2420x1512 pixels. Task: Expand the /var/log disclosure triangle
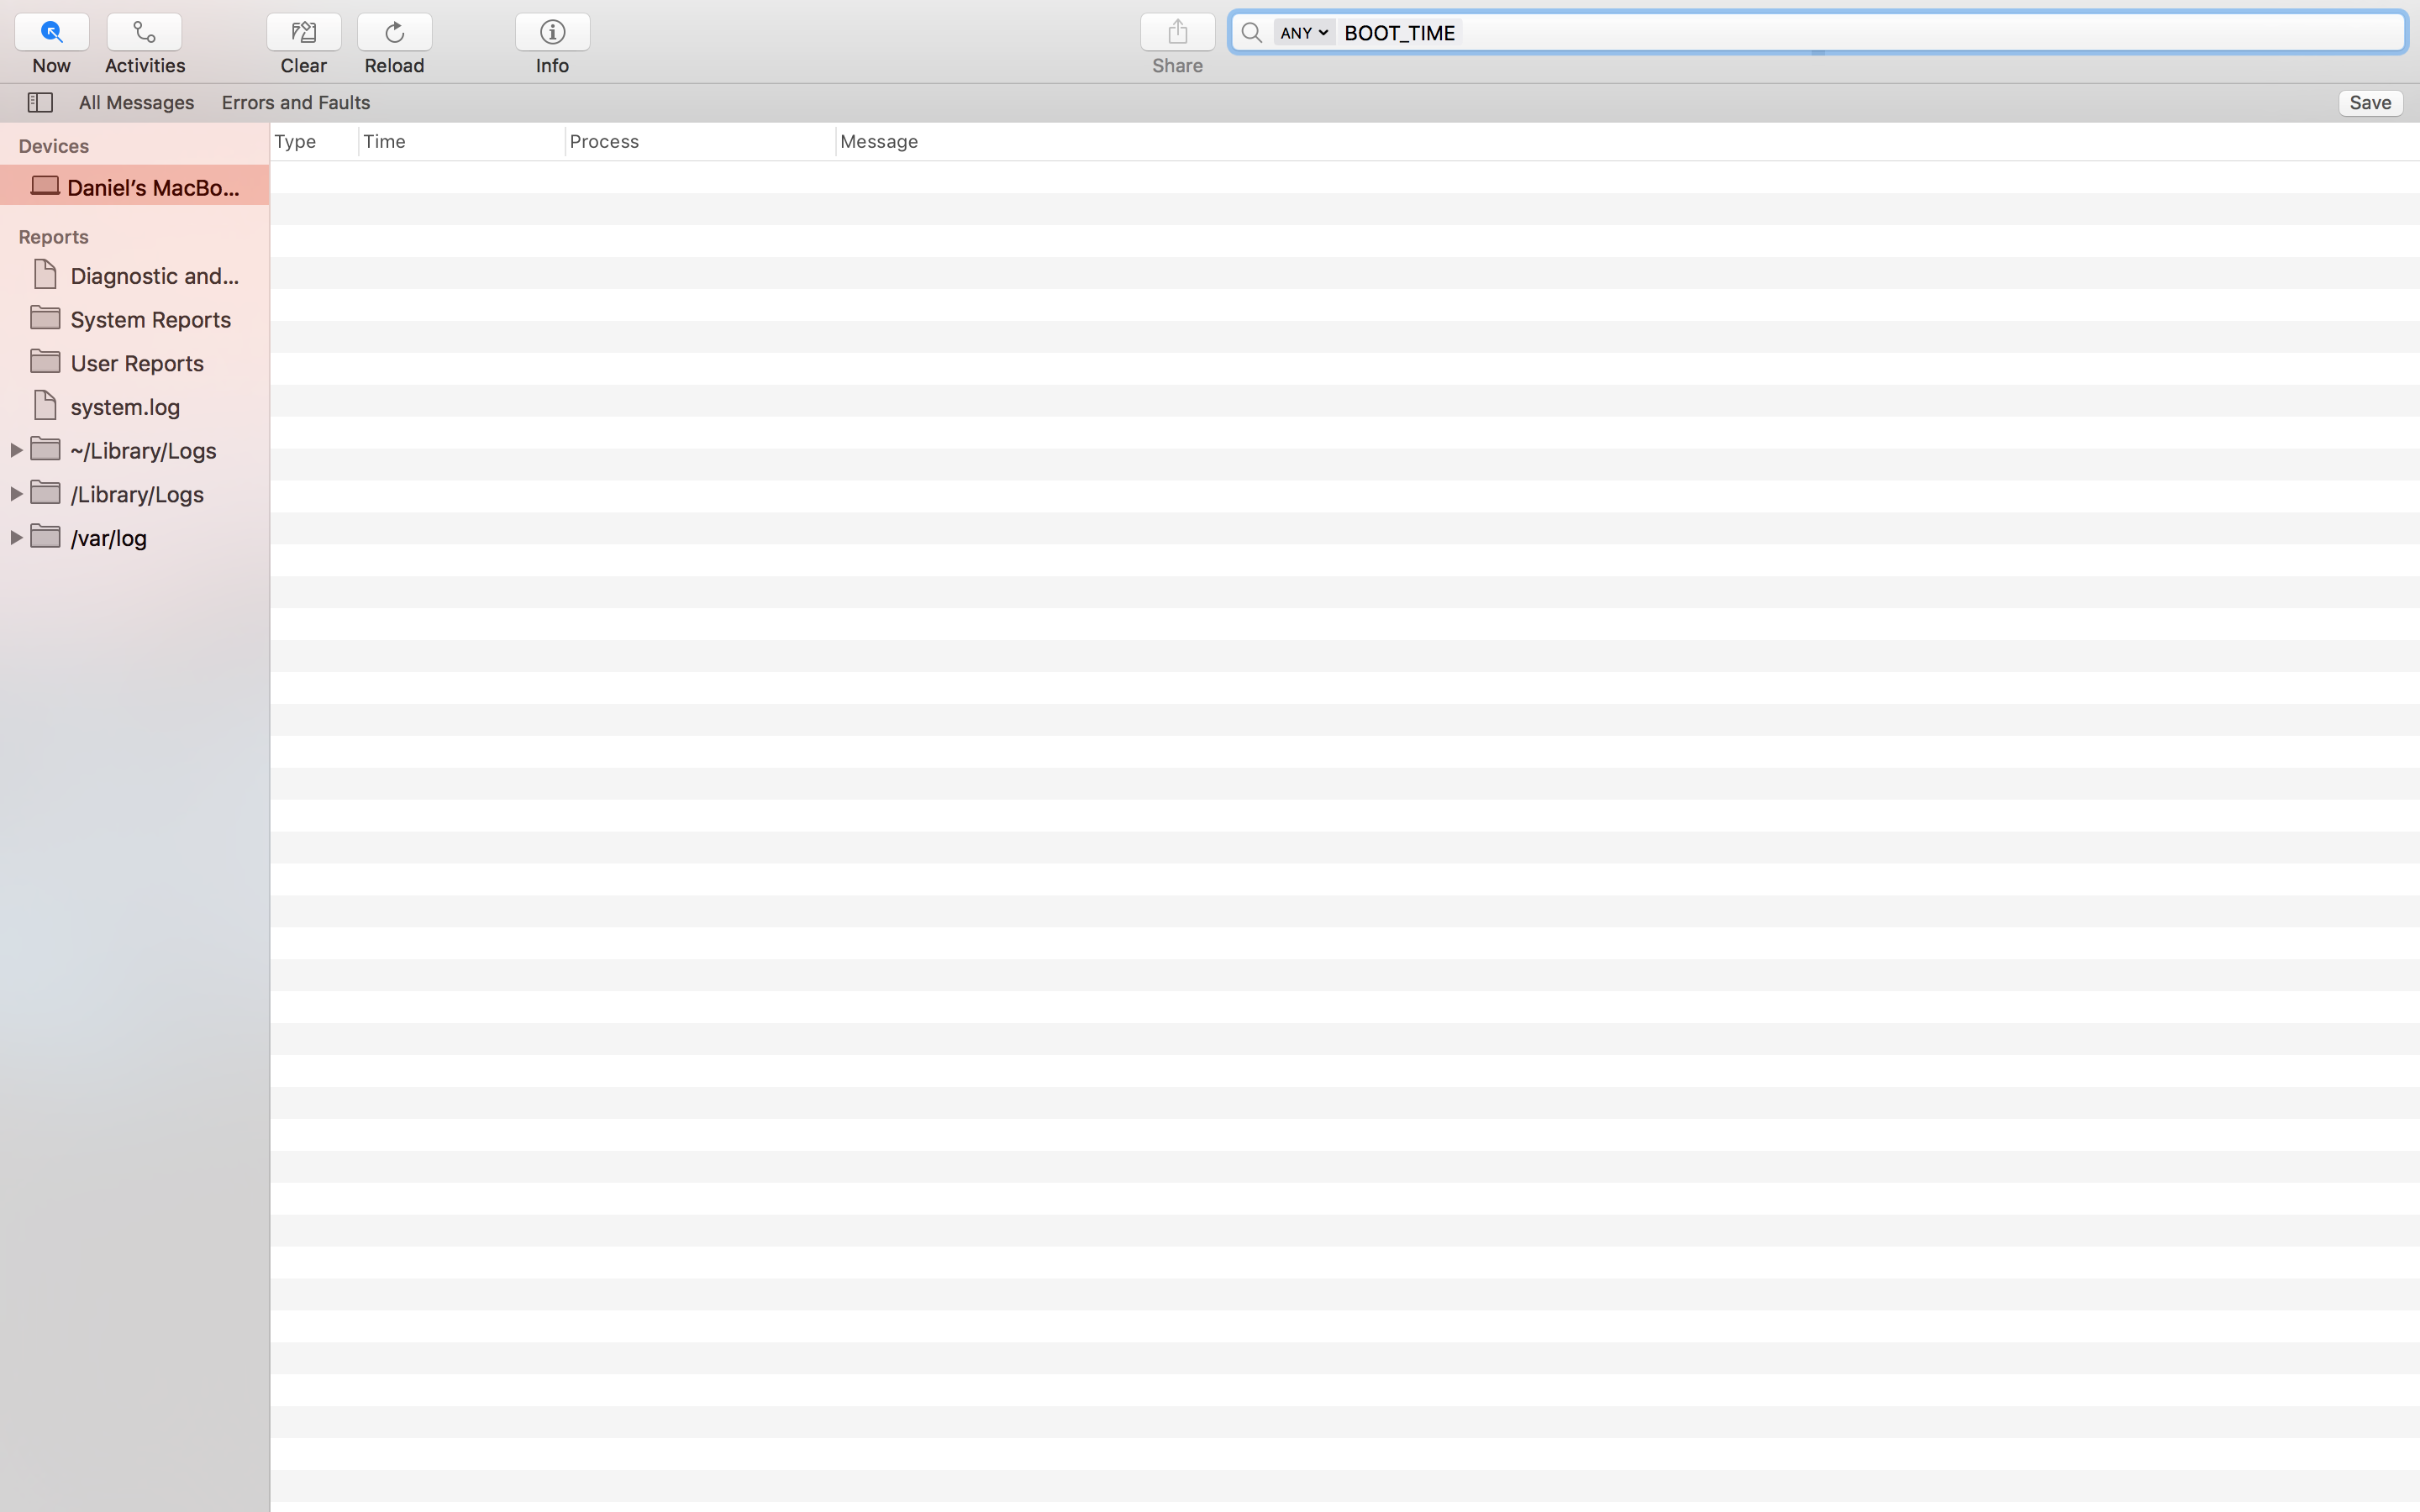tap(16, 538)
